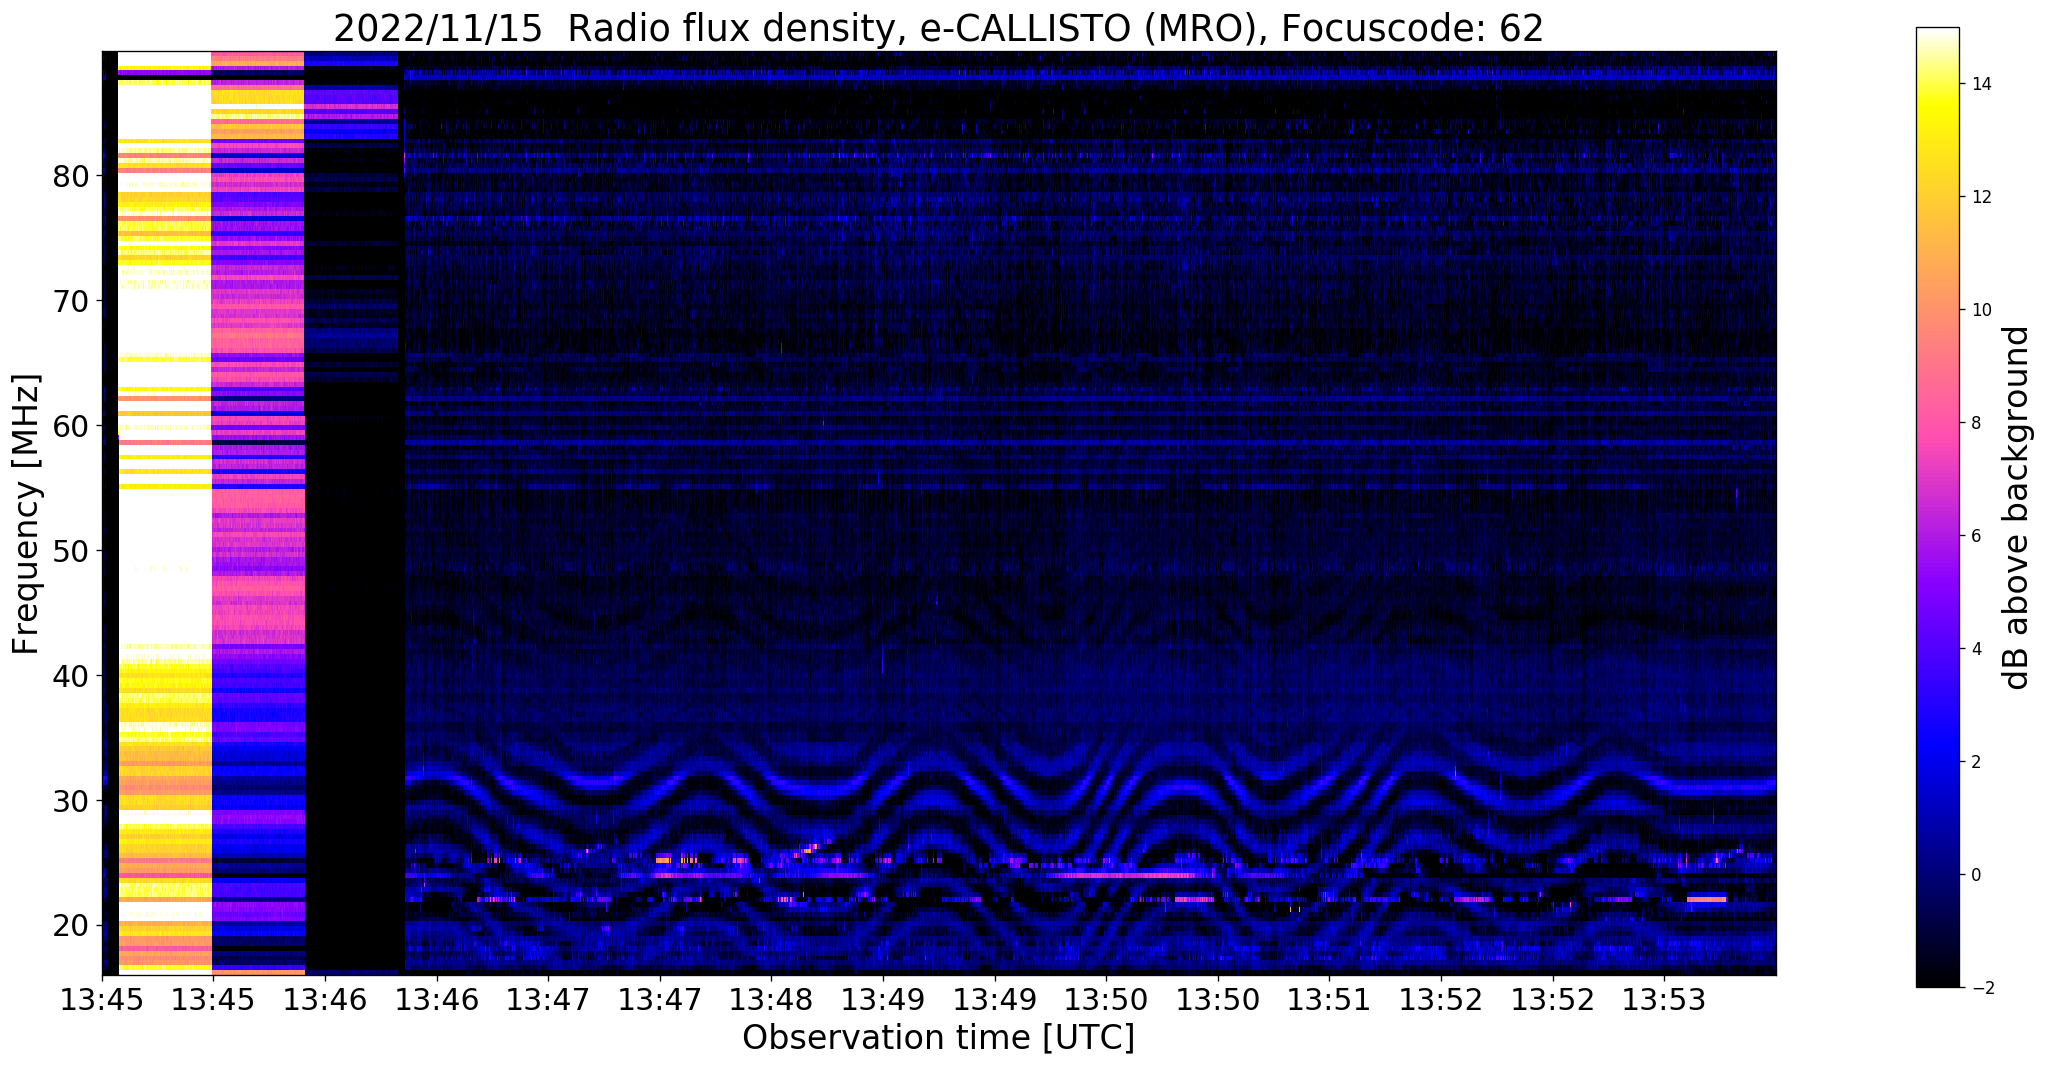Click the 50 MHz frequency tick label
The image size is (2047, 1067).
coord(71,551)
